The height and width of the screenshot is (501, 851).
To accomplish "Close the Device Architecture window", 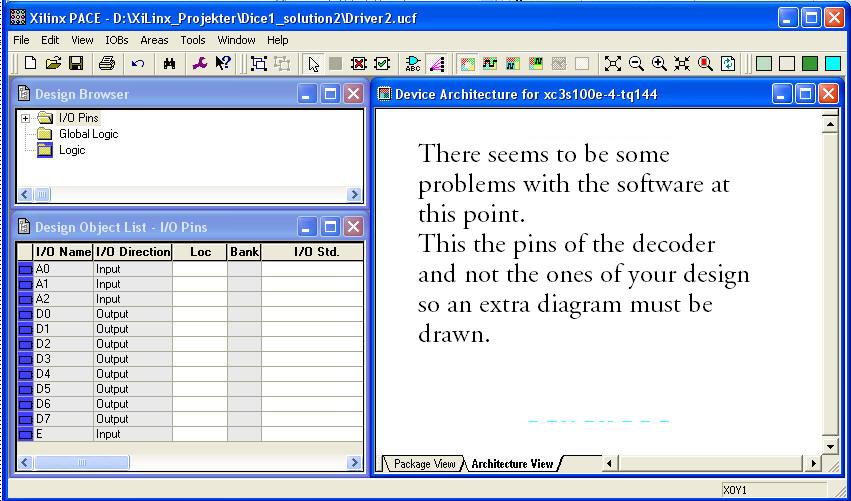I will pos(828,94).
